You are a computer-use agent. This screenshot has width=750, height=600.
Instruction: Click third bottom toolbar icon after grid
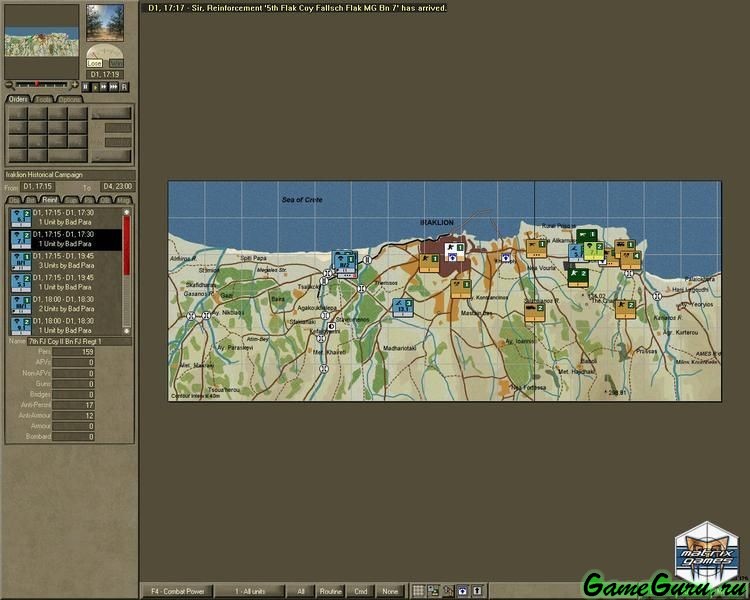(448, 591)
